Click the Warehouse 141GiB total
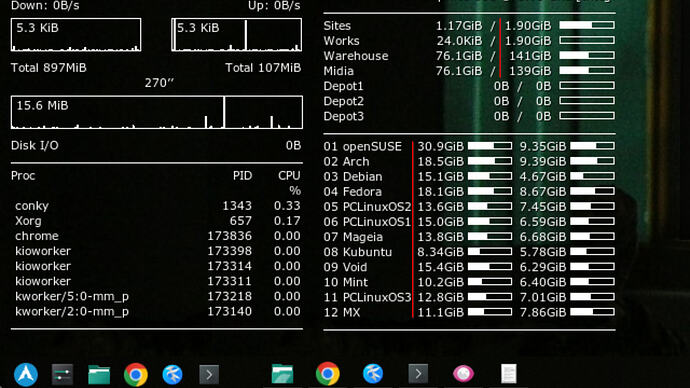This screenshot has height=388, width=690. (530, 56)
